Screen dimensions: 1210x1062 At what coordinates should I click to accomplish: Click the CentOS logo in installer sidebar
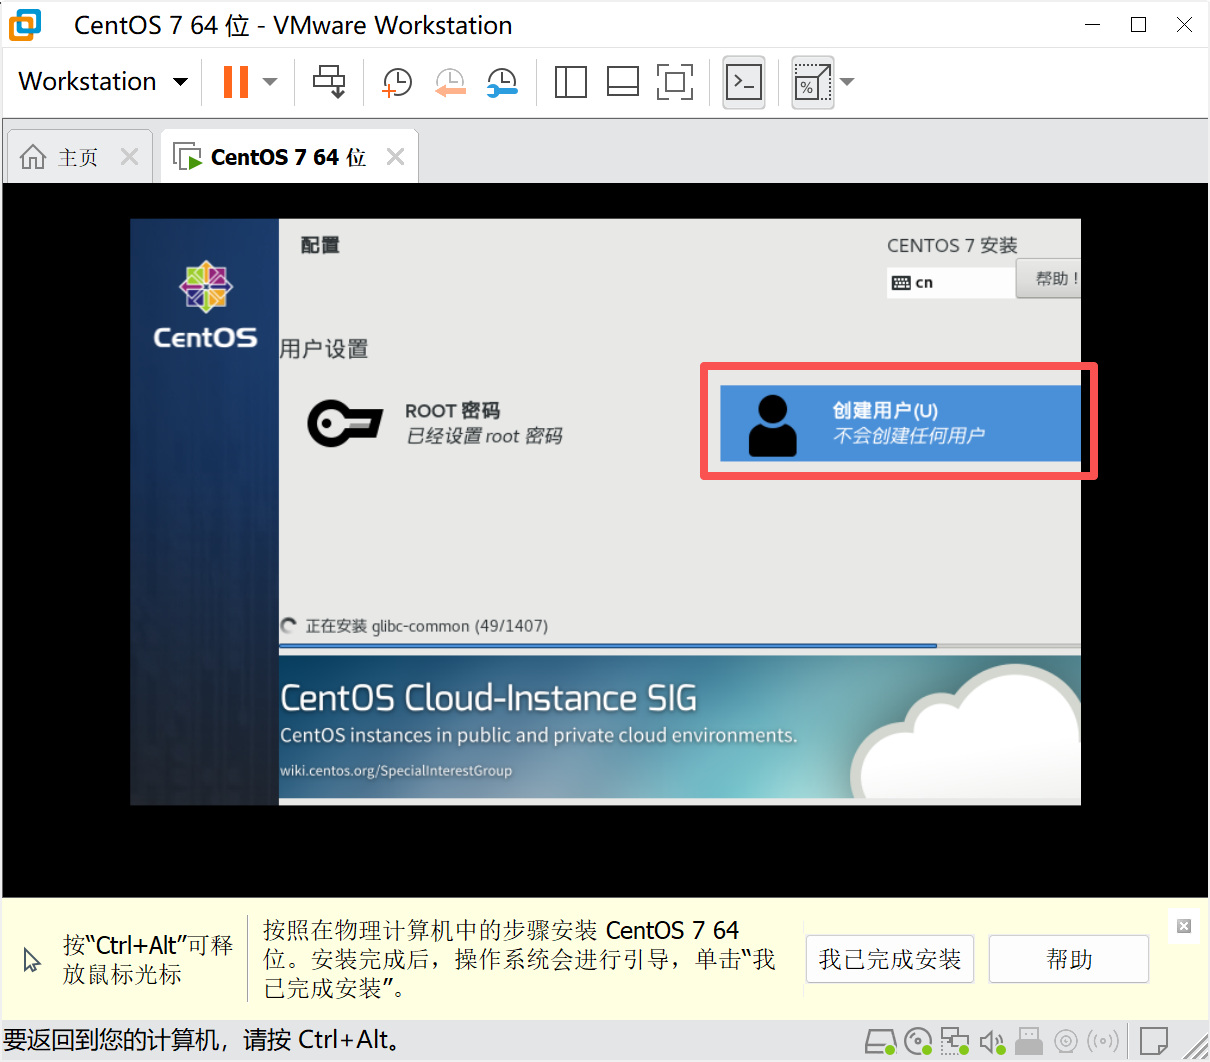[205, 306]
